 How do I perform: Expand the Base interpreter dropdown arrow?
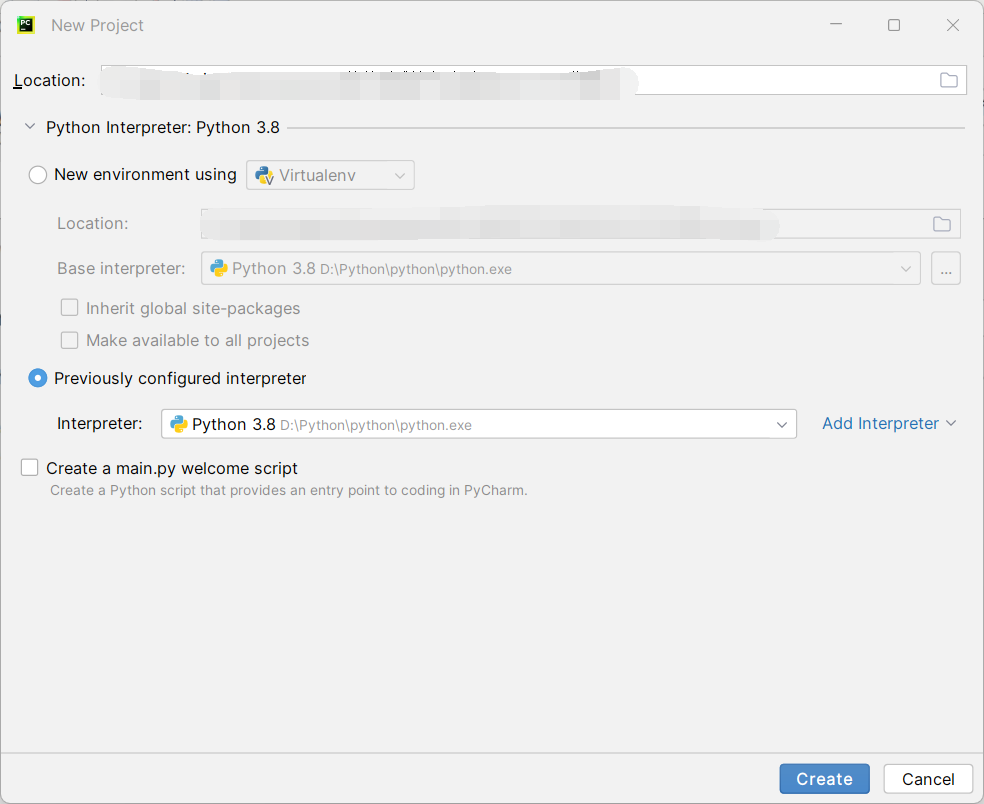tap(905, 269)
